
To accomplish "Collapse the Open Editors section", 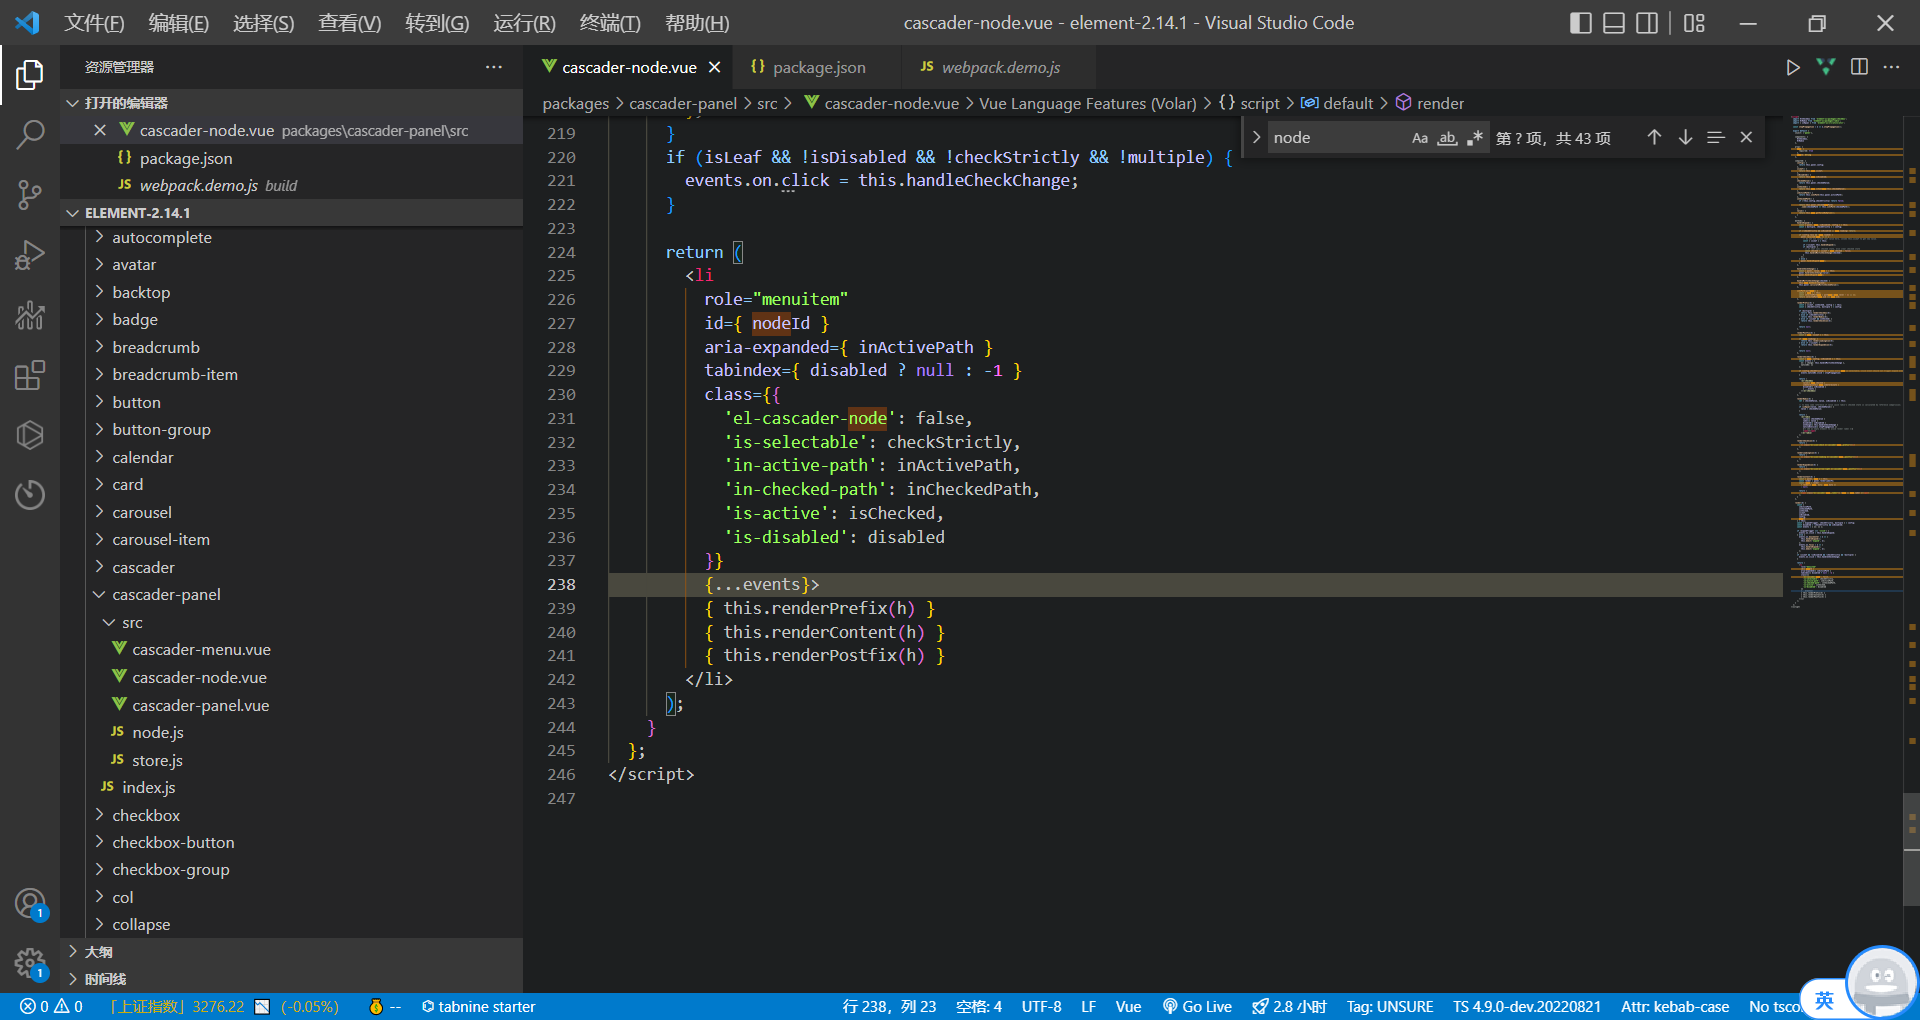I will point(72,103).
